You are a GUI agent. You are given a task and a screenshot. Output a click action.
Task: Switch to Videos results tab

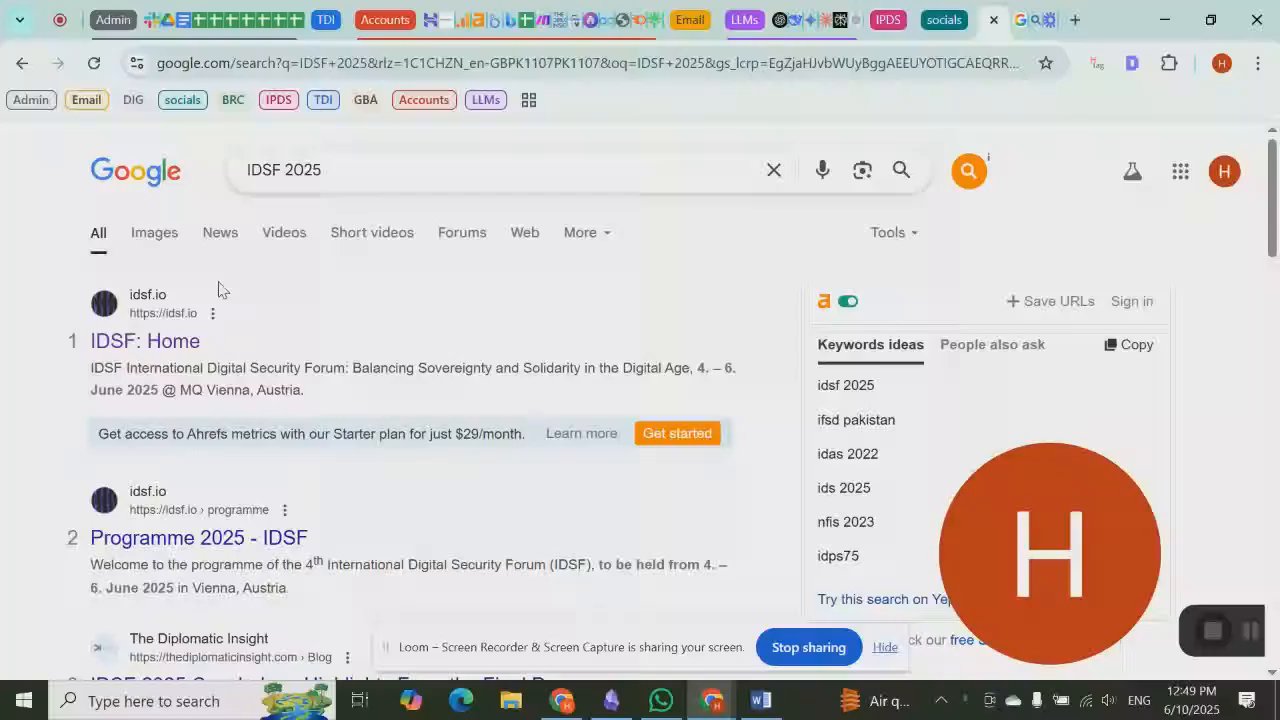coord(284,232)
